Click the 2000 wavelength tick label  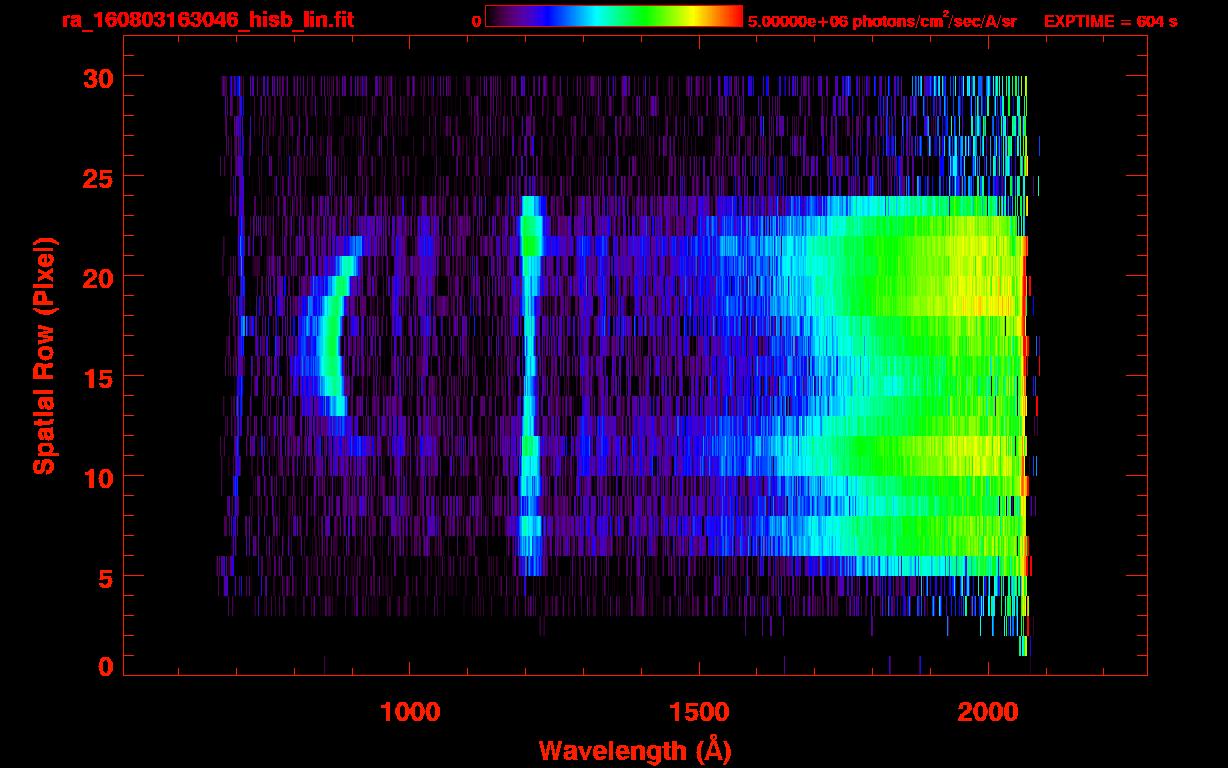[x=988, y=711]
